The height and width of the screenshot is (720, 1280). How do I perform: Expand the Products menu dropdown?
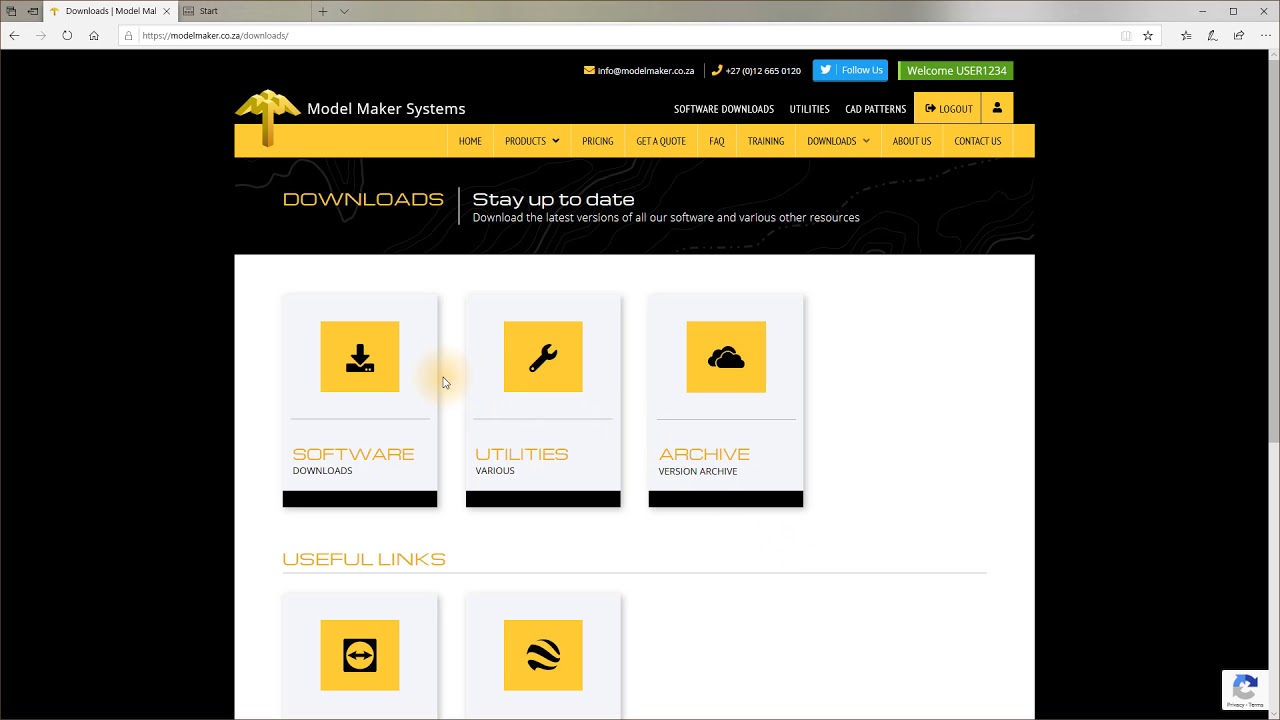point(532,141)
